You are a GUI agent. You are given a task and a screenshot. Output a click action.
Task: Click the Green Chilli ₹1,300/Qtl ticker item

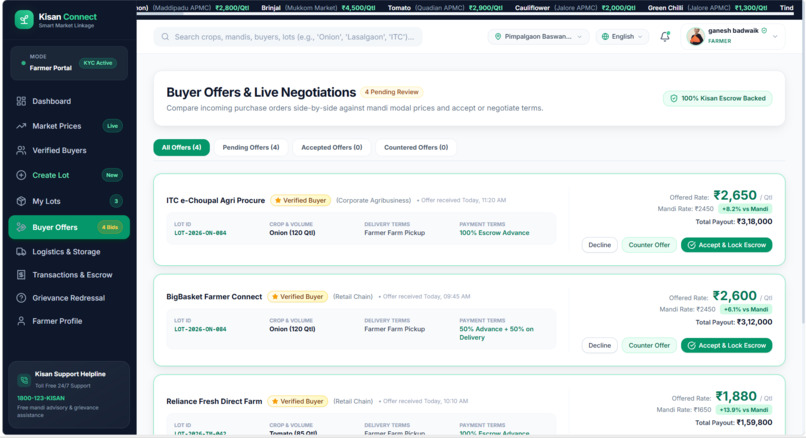[x=707, y=8]
